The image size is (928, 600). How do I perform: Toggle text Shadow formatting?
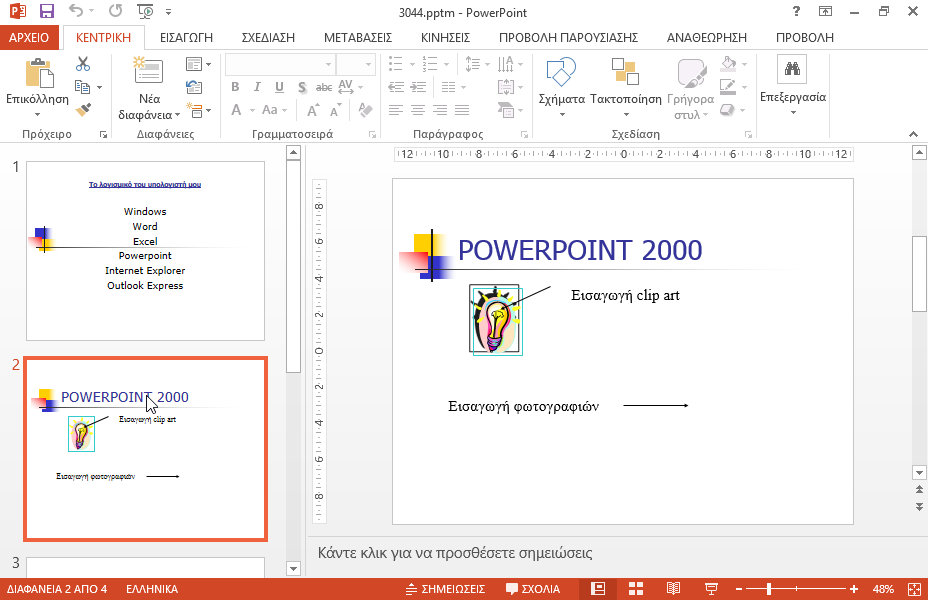[x=302, y=88]
